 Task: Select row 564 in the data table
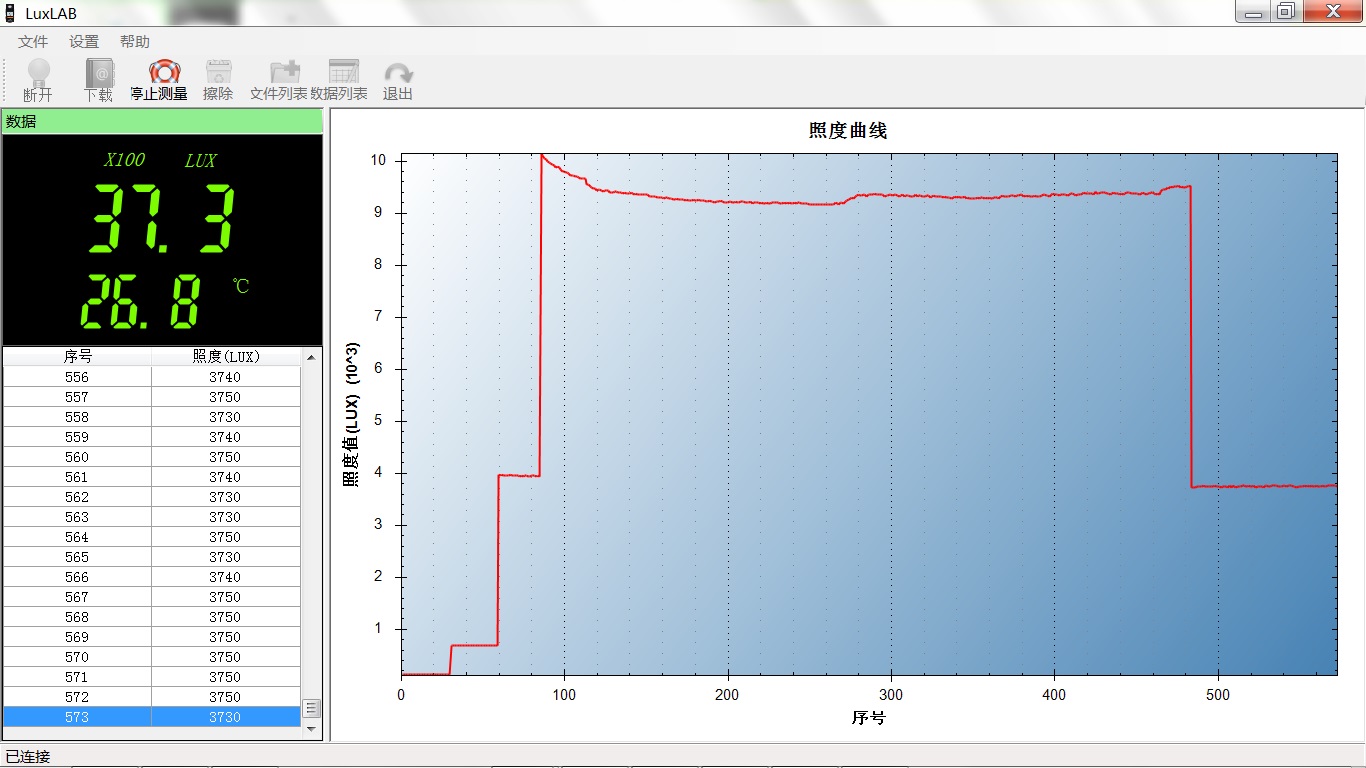click(x=152, y=537)
